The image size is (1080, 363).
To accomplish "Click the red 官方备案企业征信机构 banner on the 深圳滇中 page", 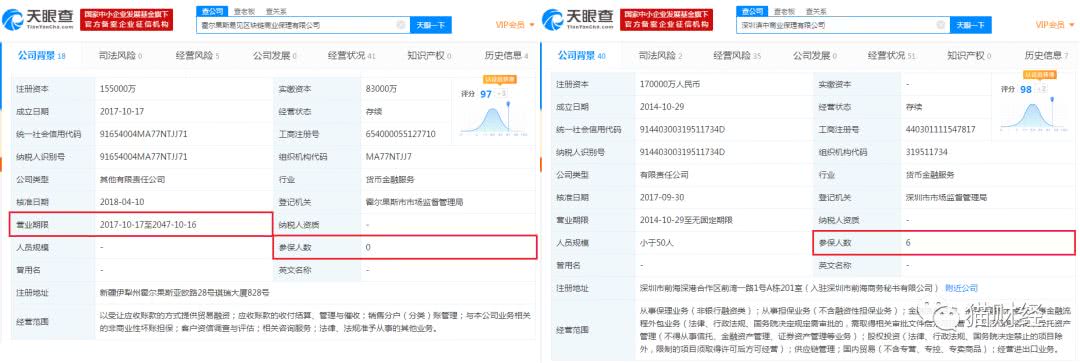I will (667, 20).
